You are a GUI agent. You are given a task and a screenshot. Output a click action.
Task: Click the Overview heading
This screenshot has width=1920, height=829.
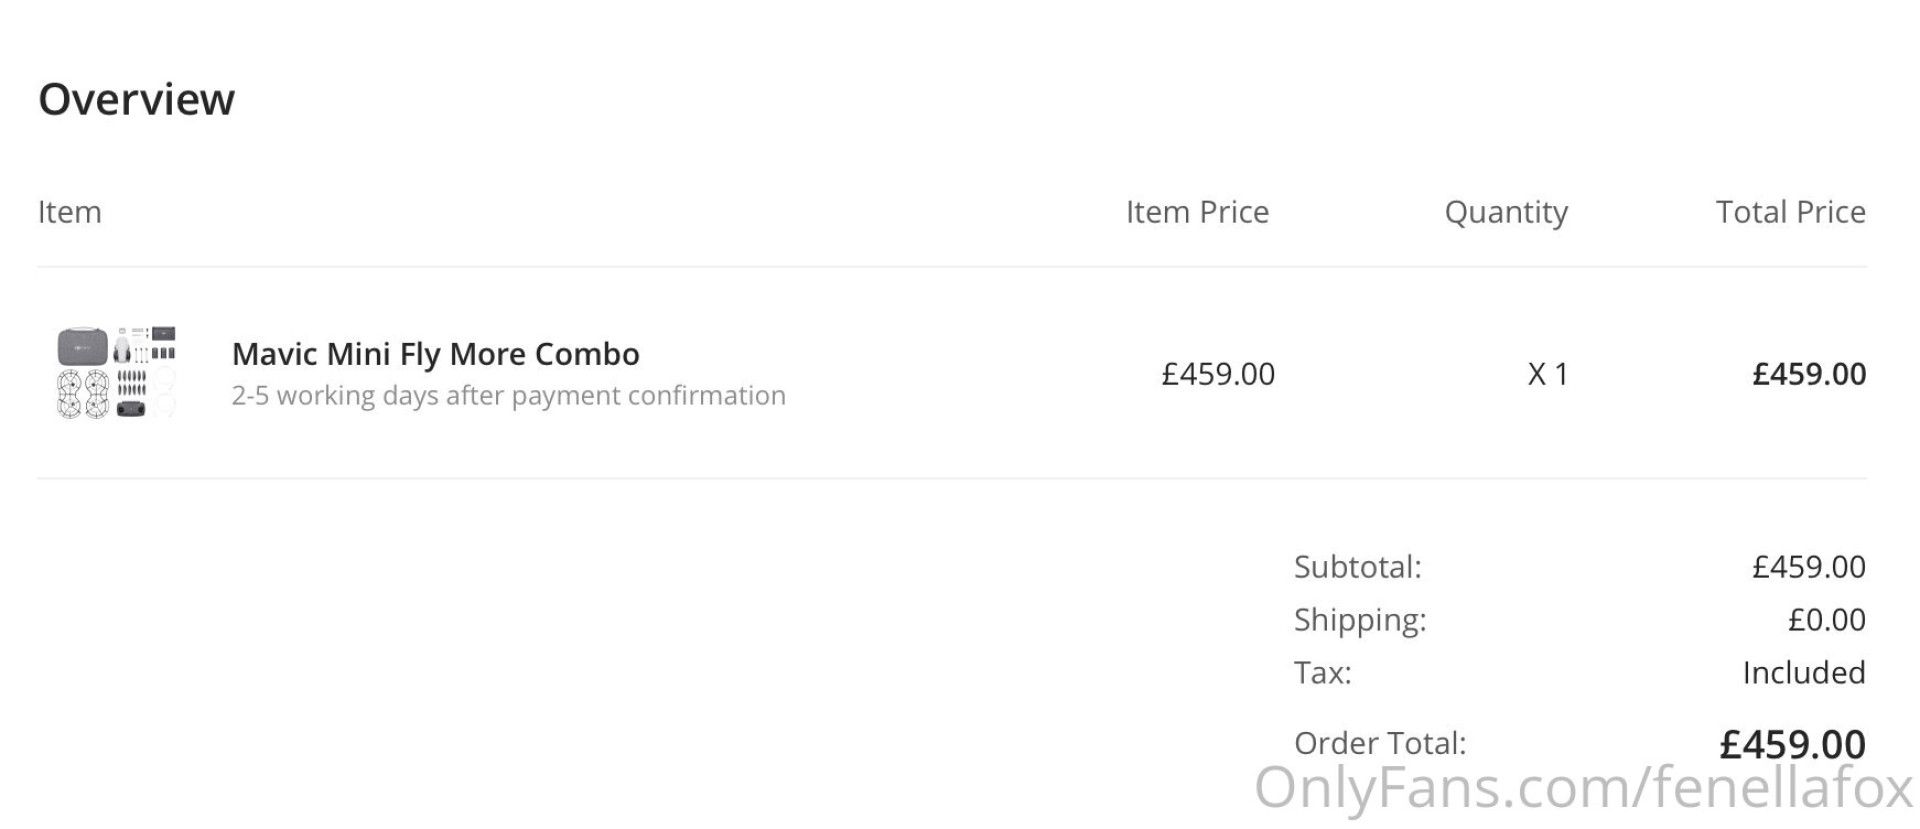tap(136, 99)
